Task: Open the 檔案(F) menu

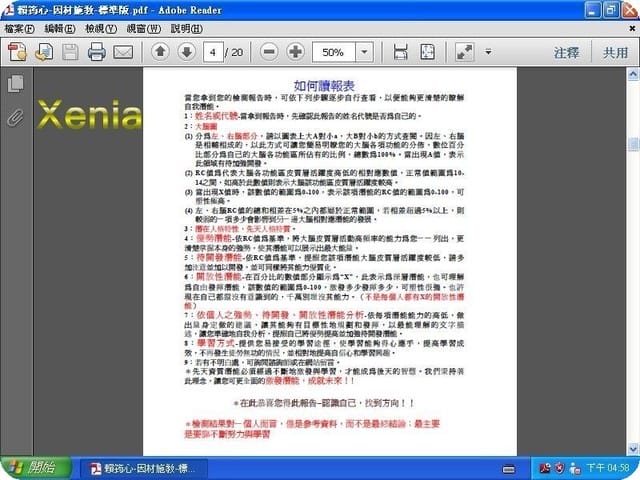Action: [19, 29]
